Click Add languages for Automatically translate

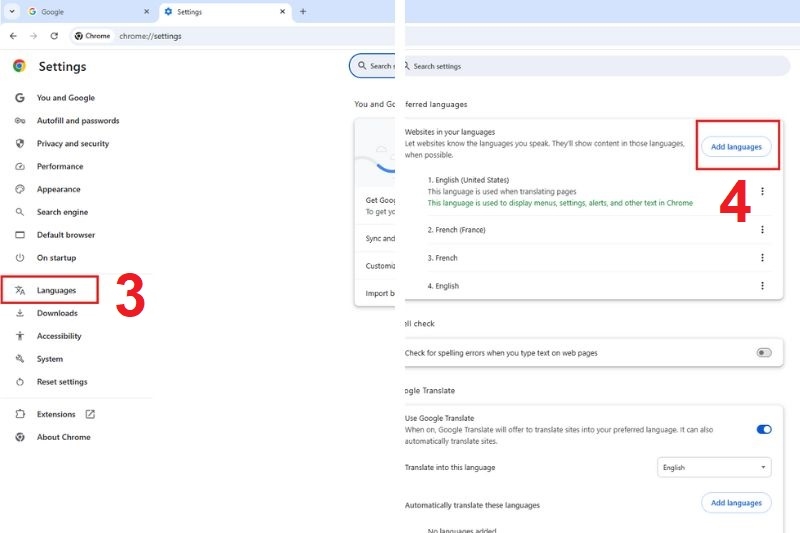click(x=736, y=503)
